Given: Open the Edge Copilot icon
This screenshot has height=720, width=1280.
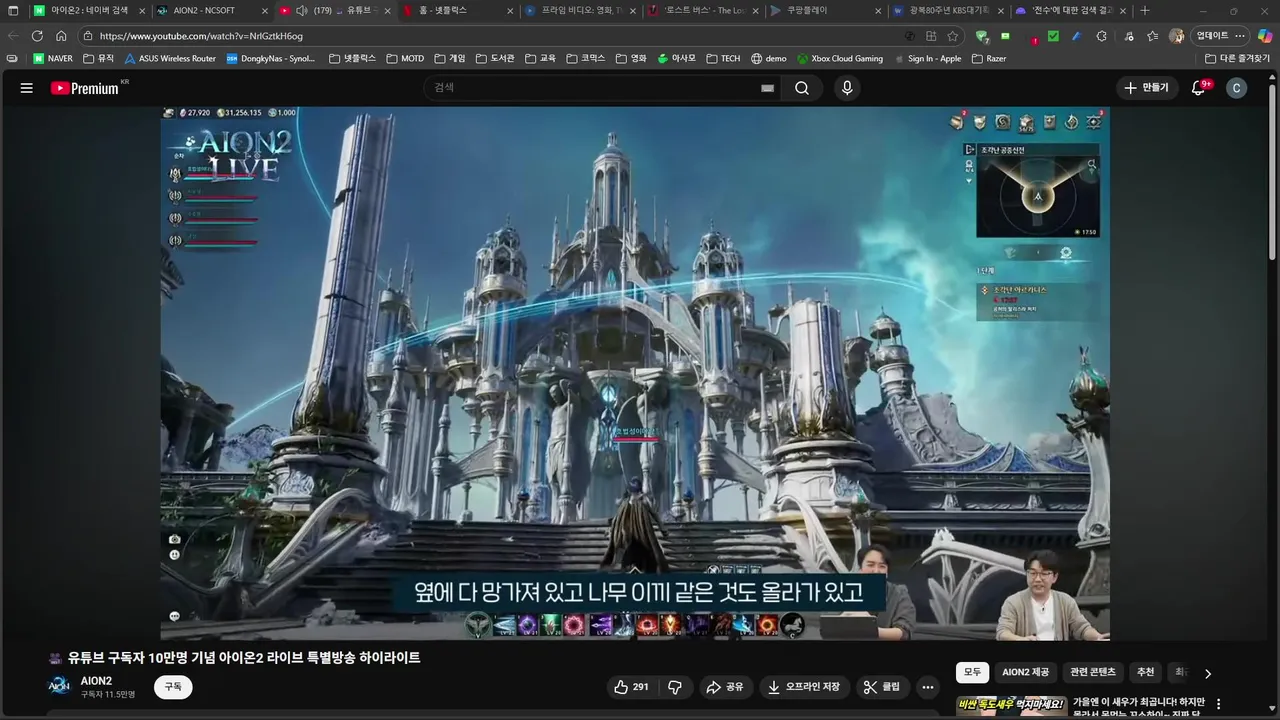Looking at the screenshot, I should click(x=1264, y=36).
